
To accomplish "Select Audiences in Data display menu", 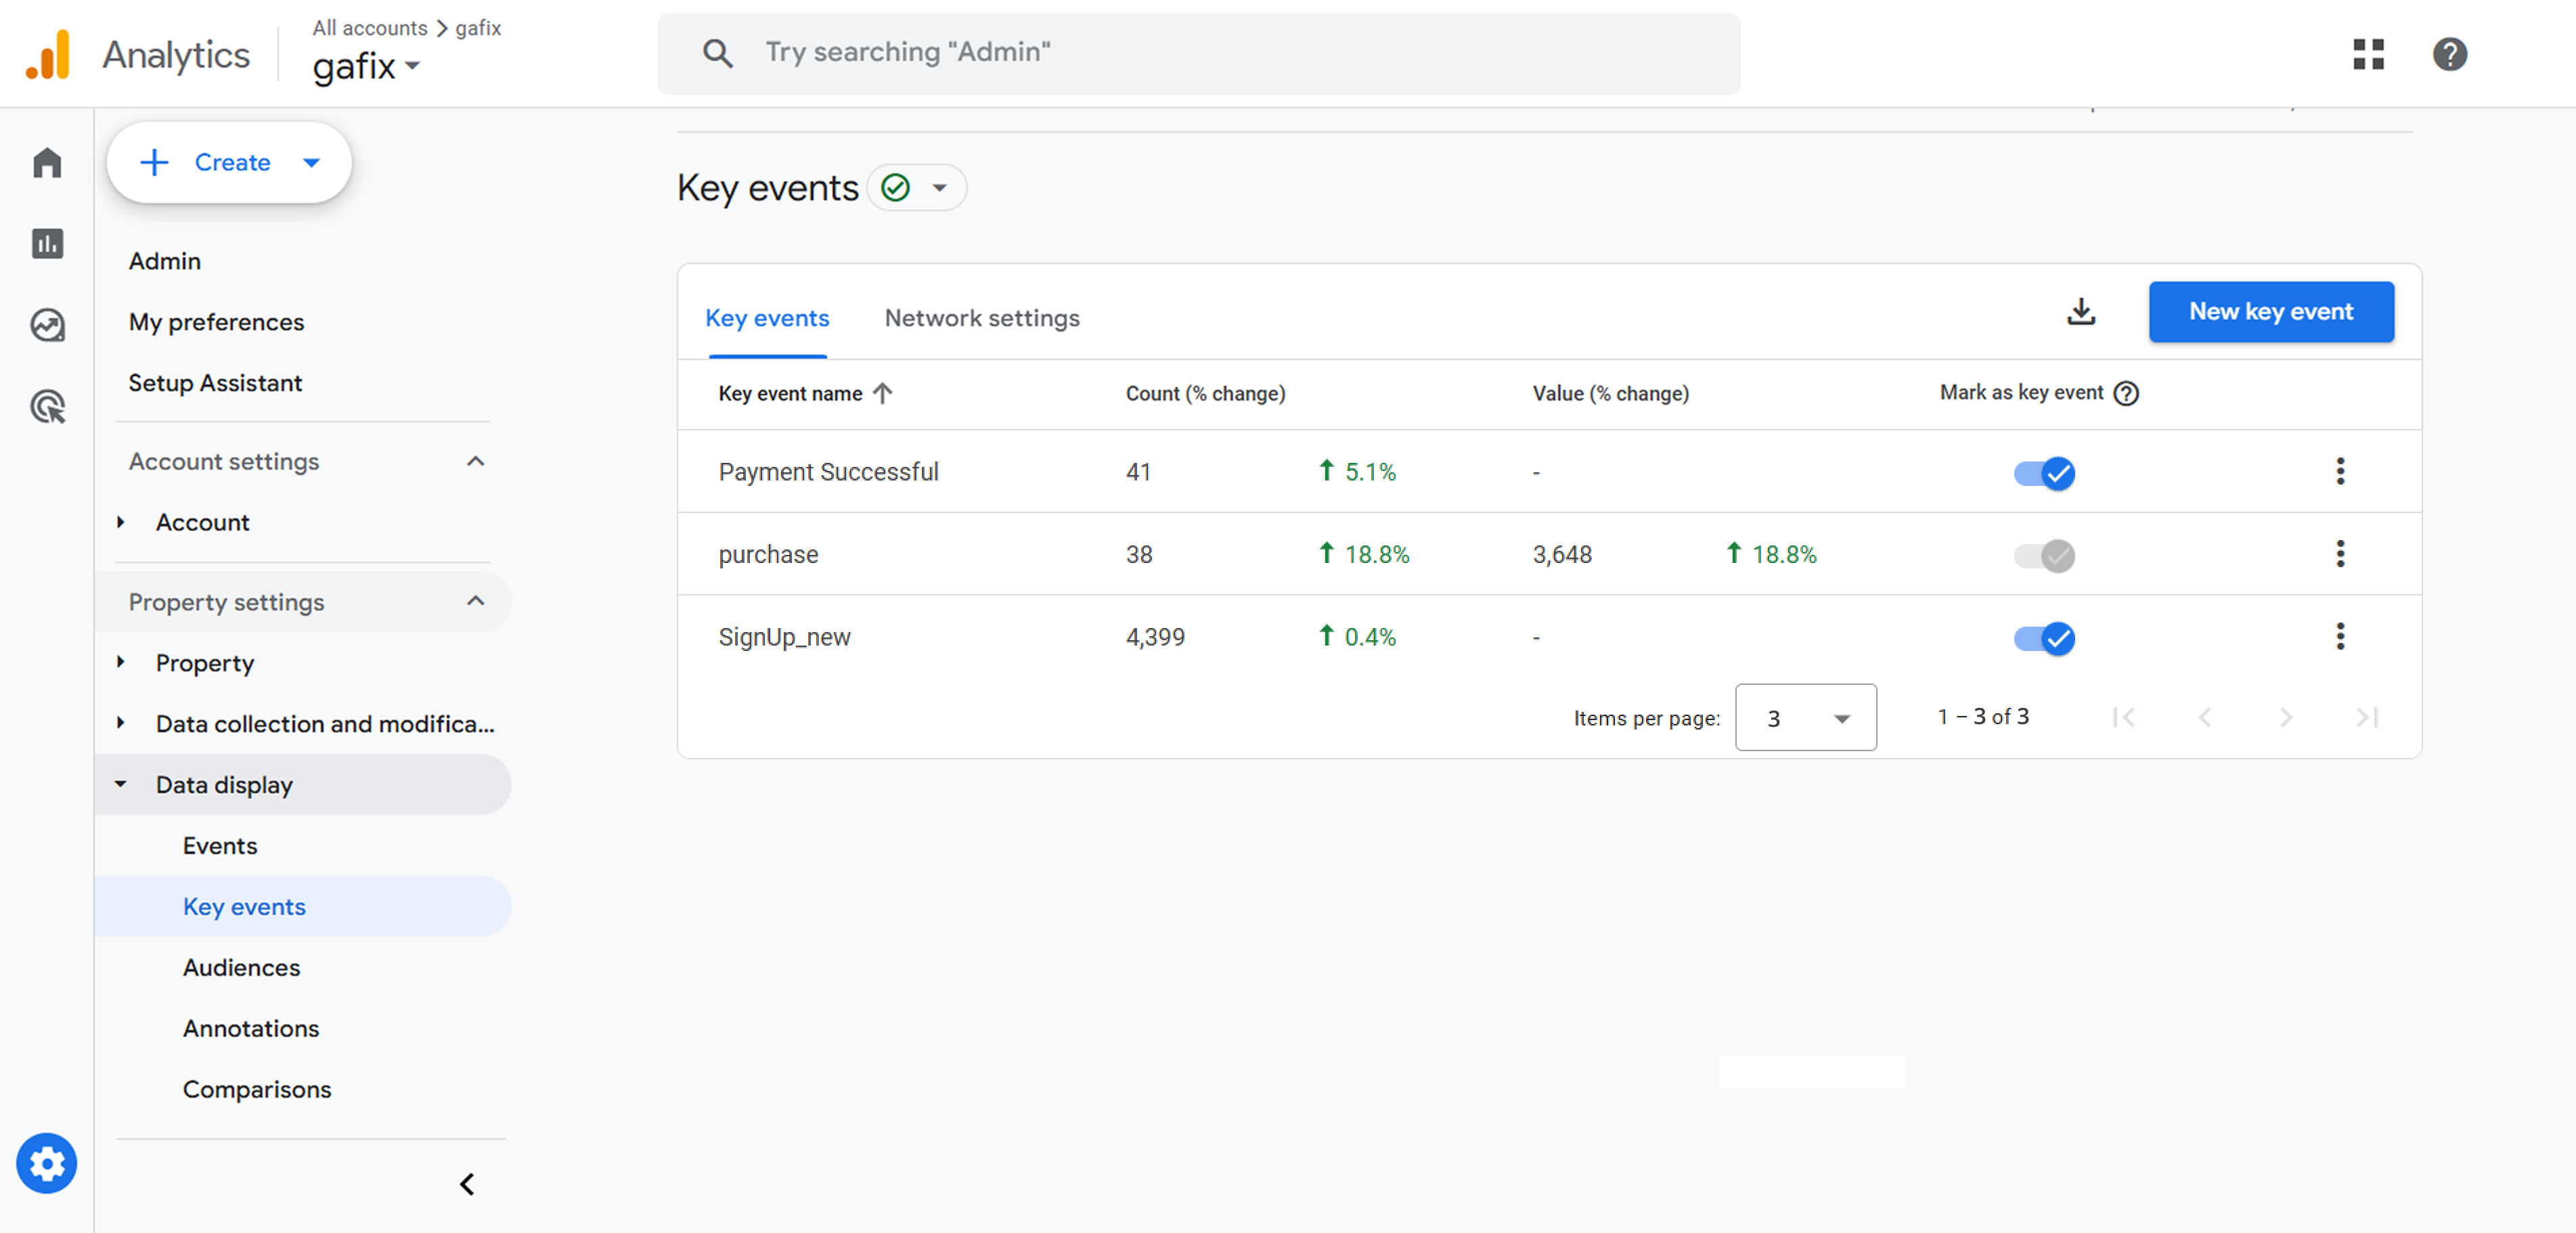I will (x=241, y=967).
